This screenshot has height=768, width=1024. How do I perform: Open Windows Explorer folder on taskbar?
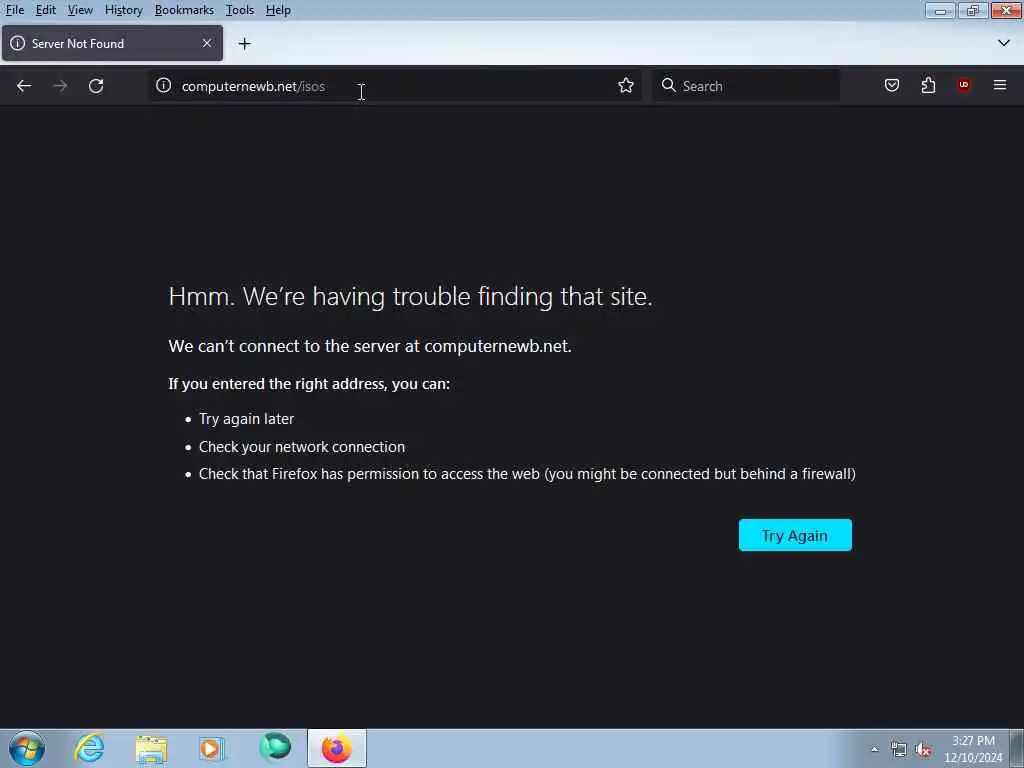[152, 748]
